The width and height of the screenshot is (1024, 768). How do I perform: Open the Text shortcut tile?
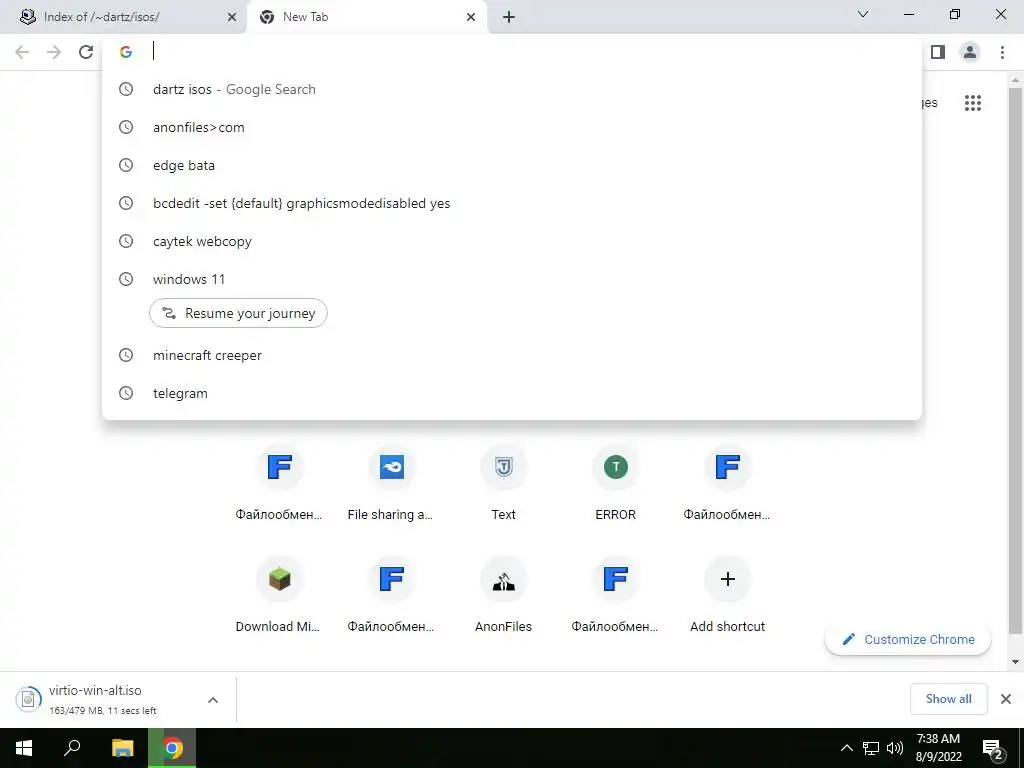point(504,485)
